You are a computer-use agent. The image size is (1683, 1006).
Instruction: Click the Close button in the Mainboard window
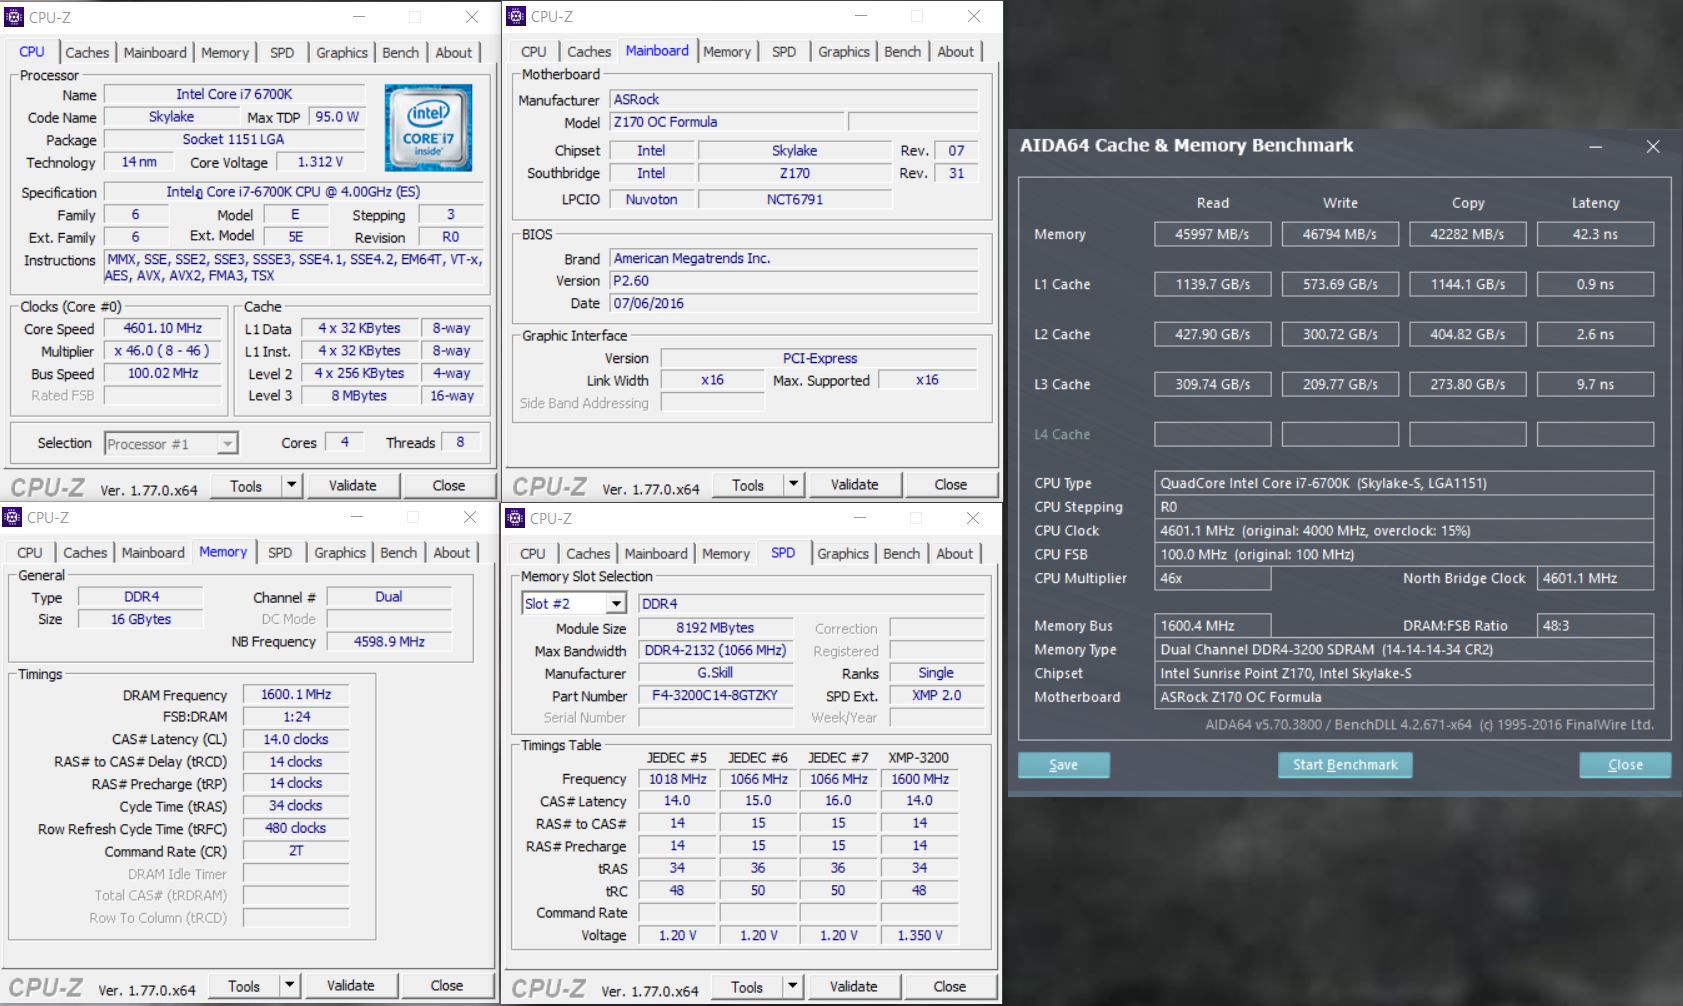tap(951, 484)
